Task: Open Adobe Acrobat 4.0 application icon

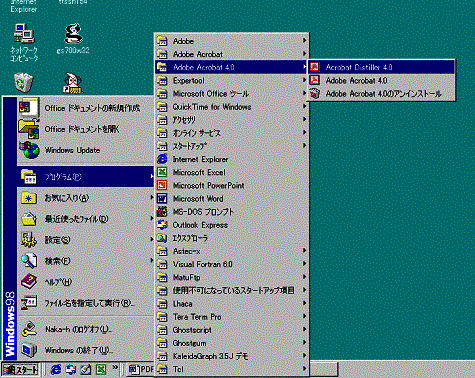Action: click(314, 80)
